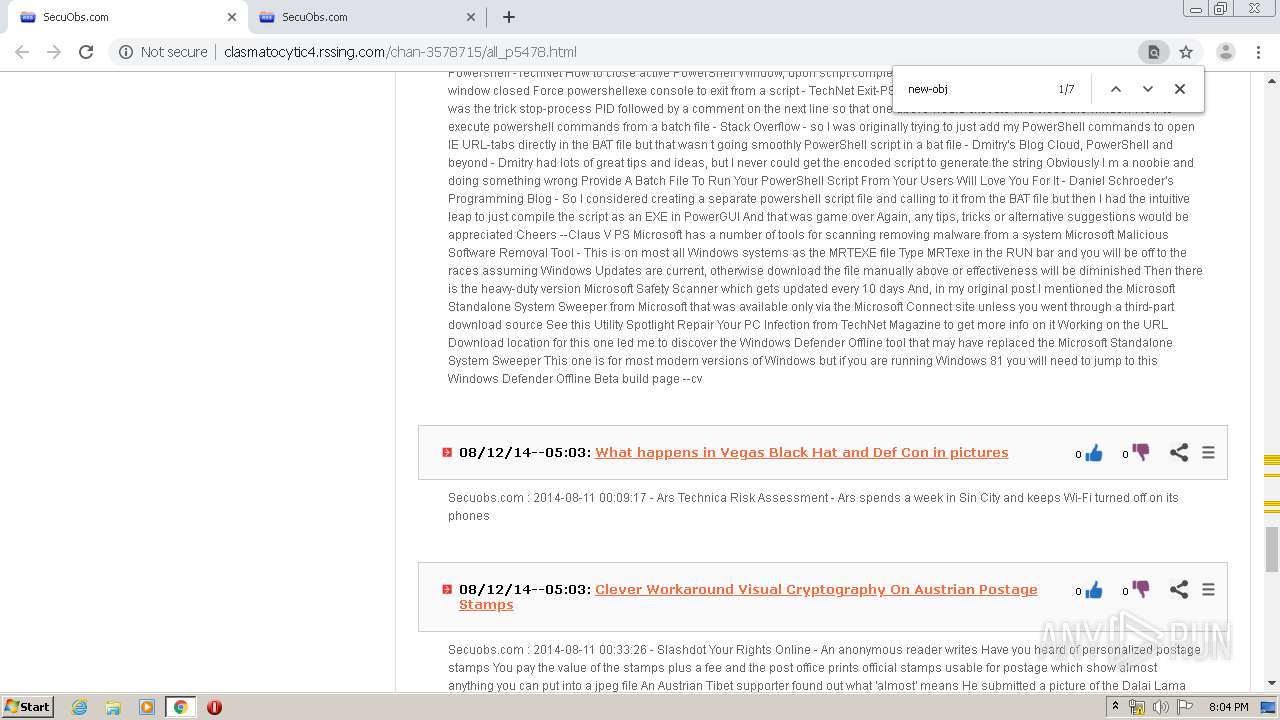Open menu for Vegas Black Hat post
Image resolution: width=1280 pixels, height=720 pixels.
(1208, 453)
